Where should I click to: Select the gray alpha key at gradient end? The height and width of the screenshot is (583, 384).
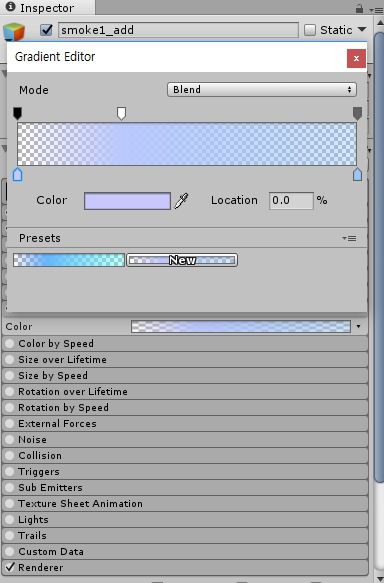pyautogui.click(x=357, y=113)
